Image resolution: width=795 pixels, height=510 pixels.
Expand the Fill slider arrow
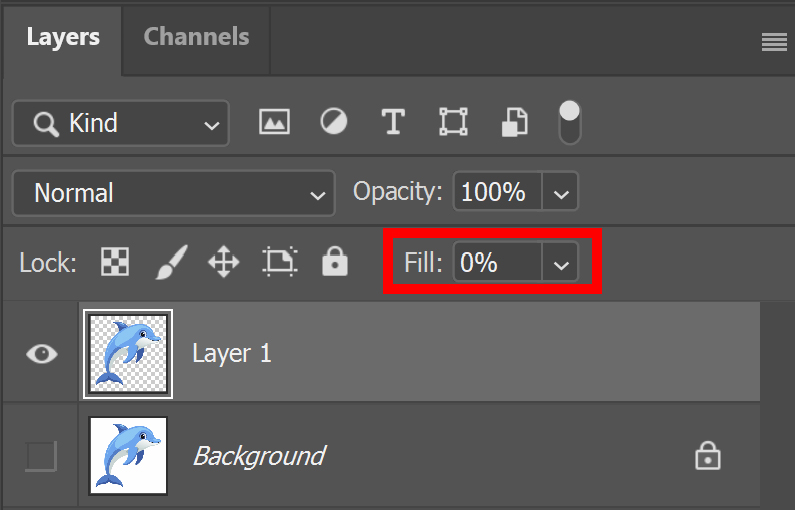point(561,262)
